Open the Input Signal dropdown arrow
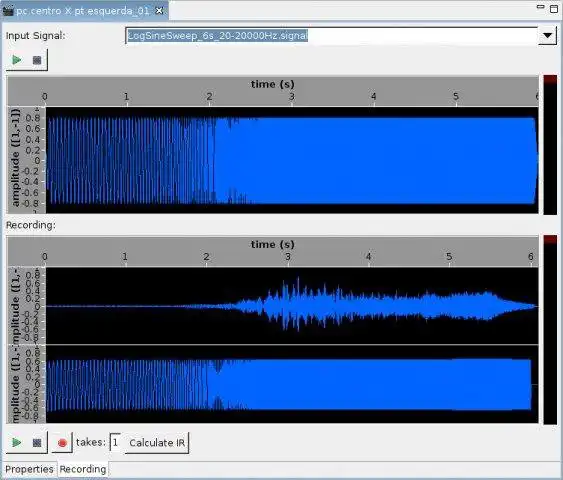The height and width of the screenshot is (480, 563). [x=548, y=36]
